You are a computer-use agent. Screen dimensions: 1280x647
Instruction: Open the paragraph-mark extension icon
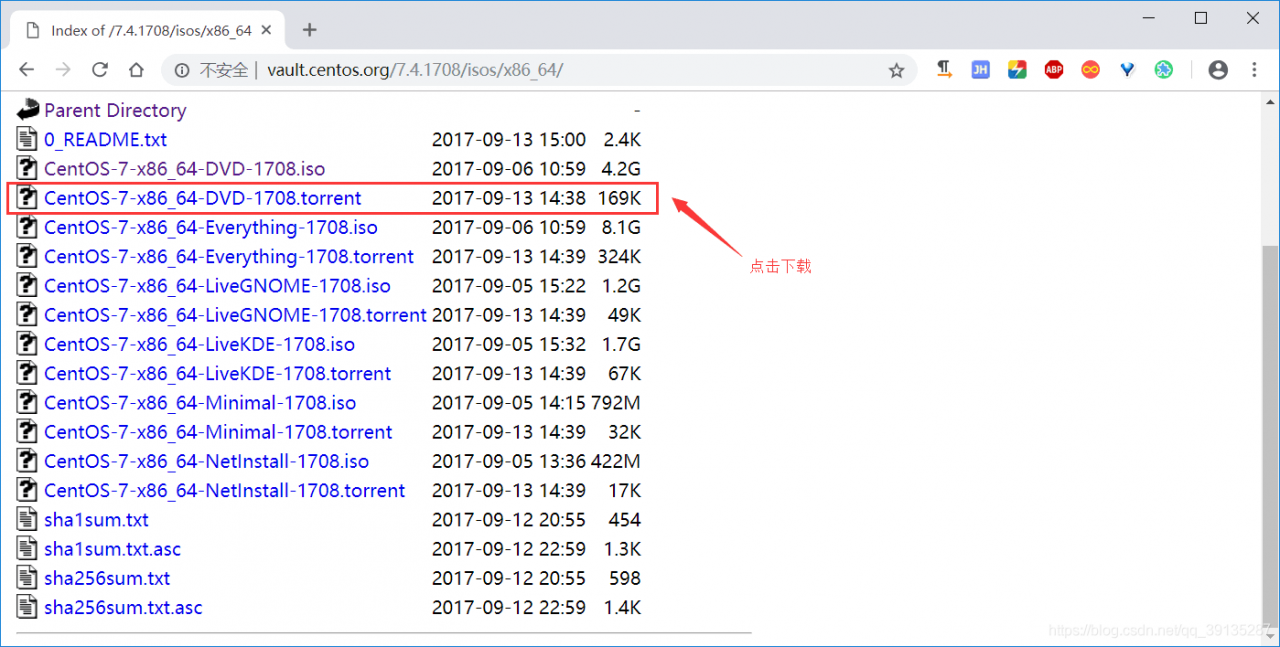click(x=944, y=70)
